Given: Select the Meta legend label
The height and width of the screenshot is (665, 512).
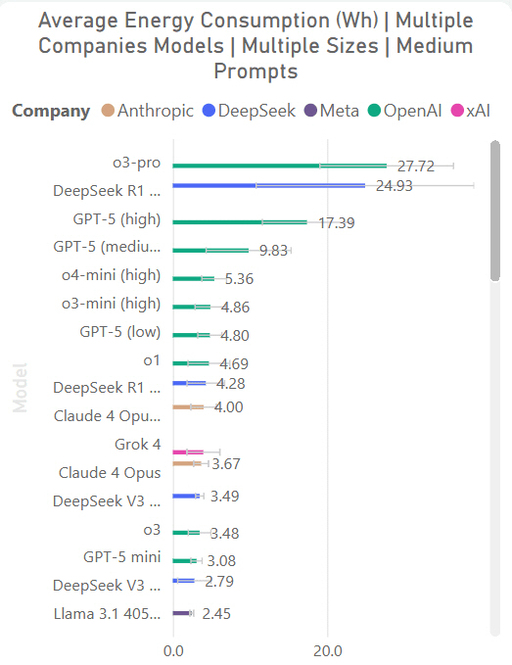Looking at the screenshot, I should (x=339, y=111).
